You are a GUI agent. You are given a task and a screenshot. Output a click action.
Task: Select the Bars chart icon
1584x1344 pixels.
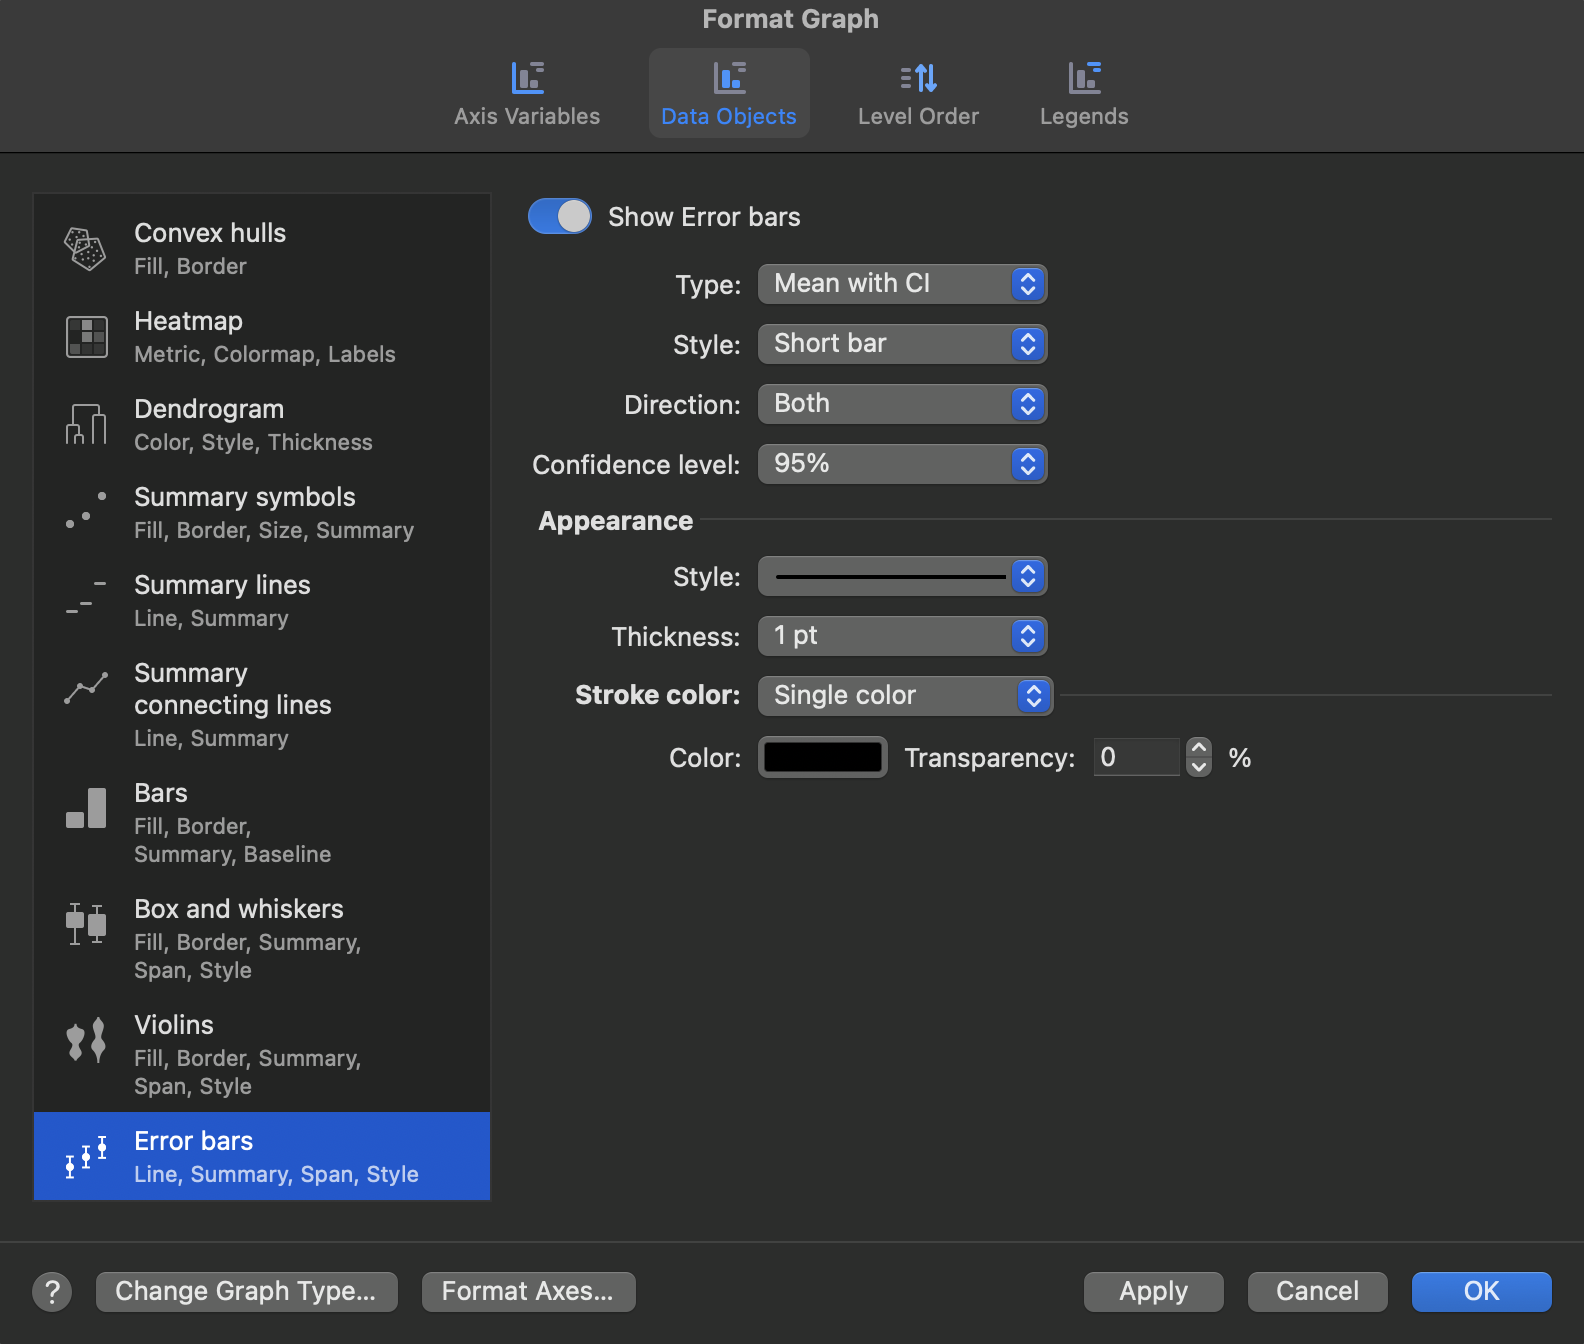pyautogui.click(x=86, y=808)
